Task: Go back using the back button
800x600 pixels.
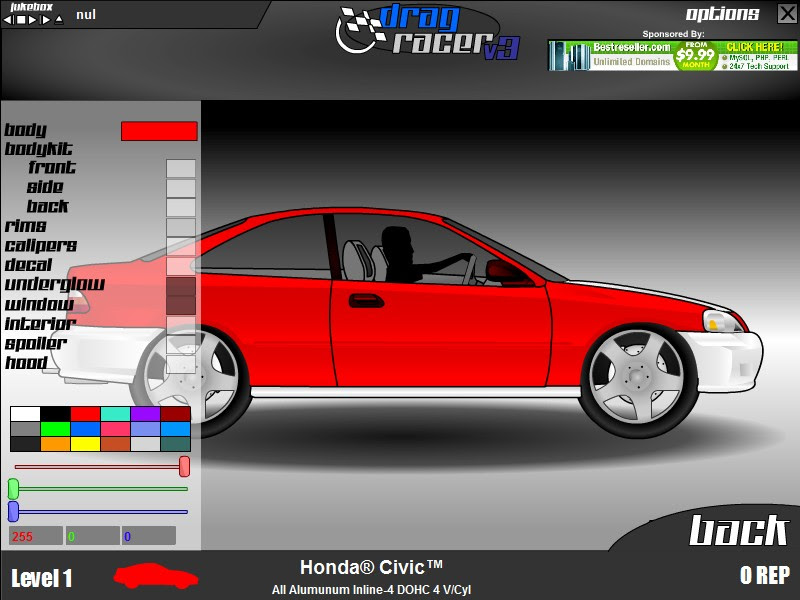Action: point(738,531)
